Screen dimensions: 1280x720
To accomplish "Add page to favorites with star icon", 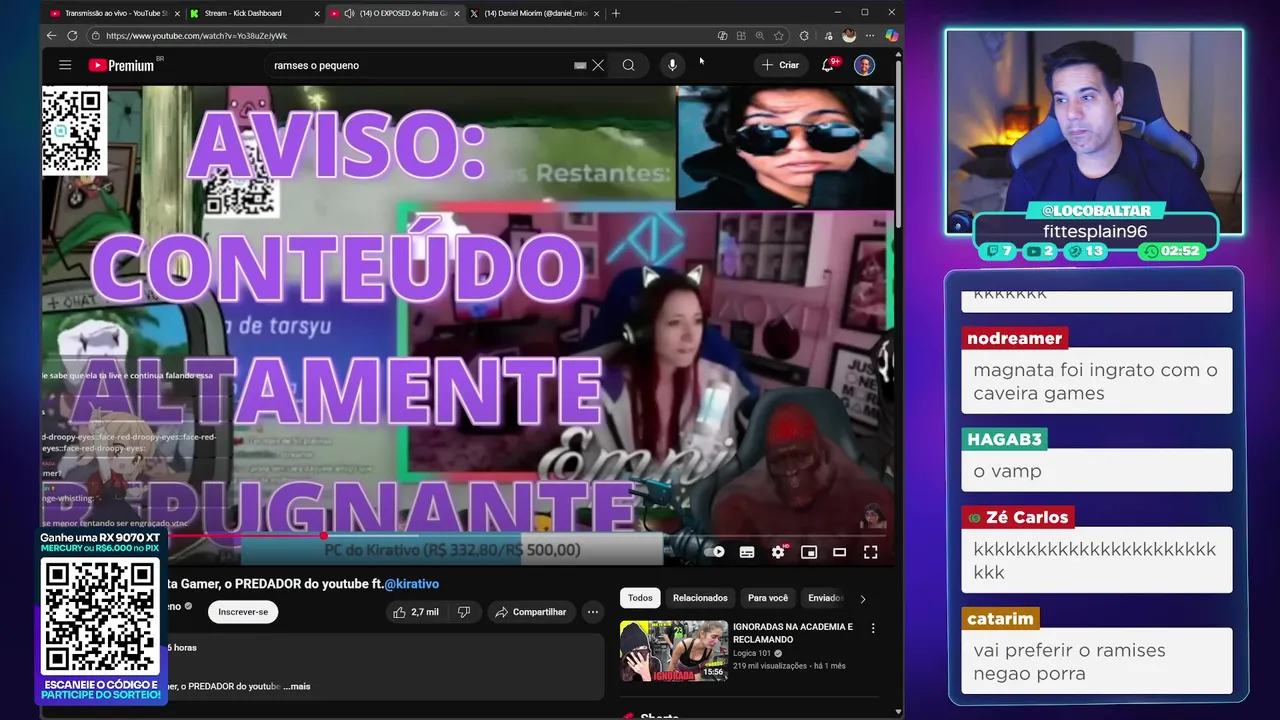I will coord(779,35).
